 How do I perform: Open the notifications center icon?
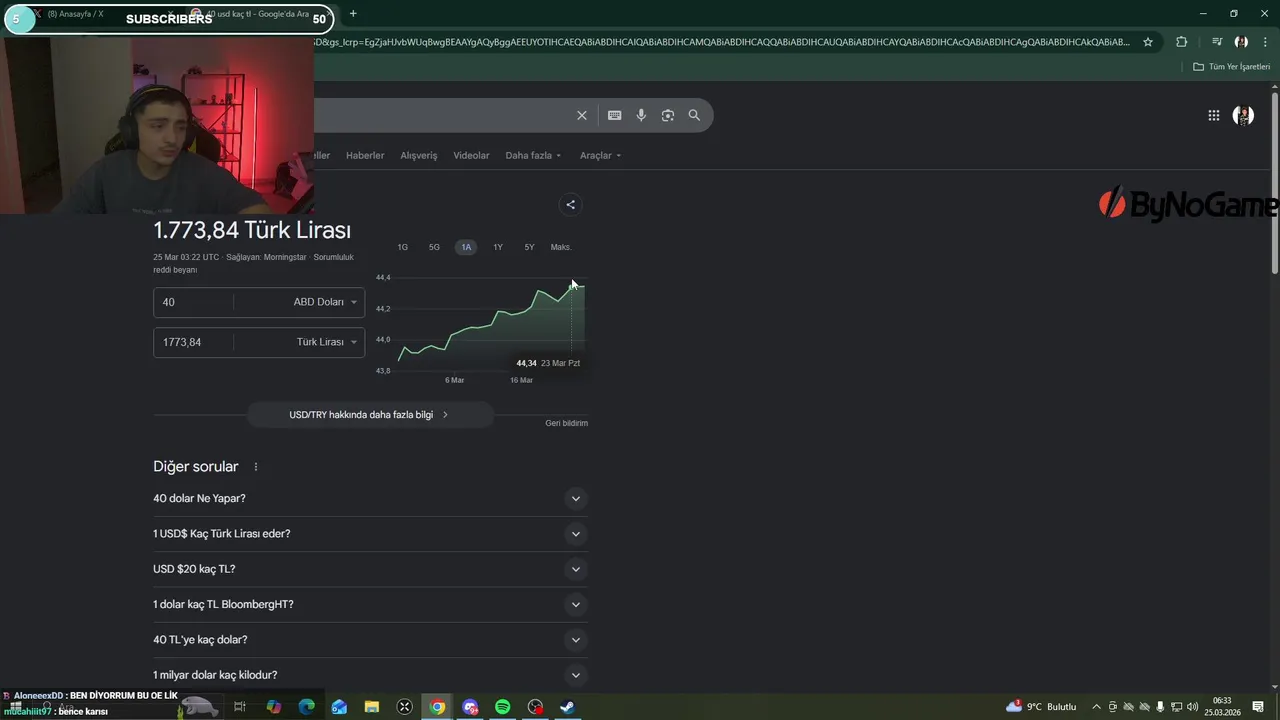pos(1258,707)
